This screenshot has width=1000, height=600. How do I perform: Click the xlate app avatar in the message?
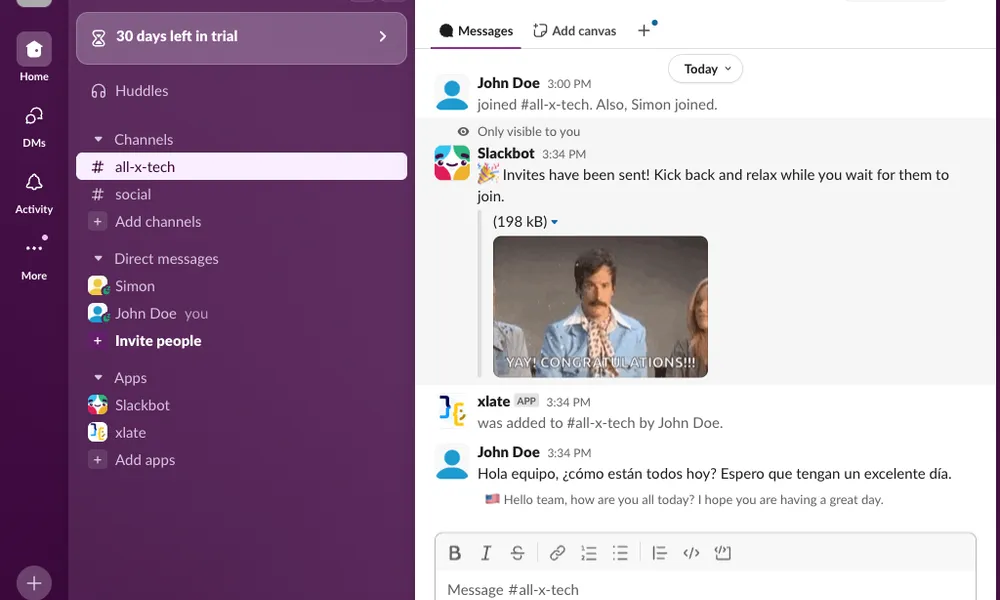pyautogui.click(x=452, y=410)
